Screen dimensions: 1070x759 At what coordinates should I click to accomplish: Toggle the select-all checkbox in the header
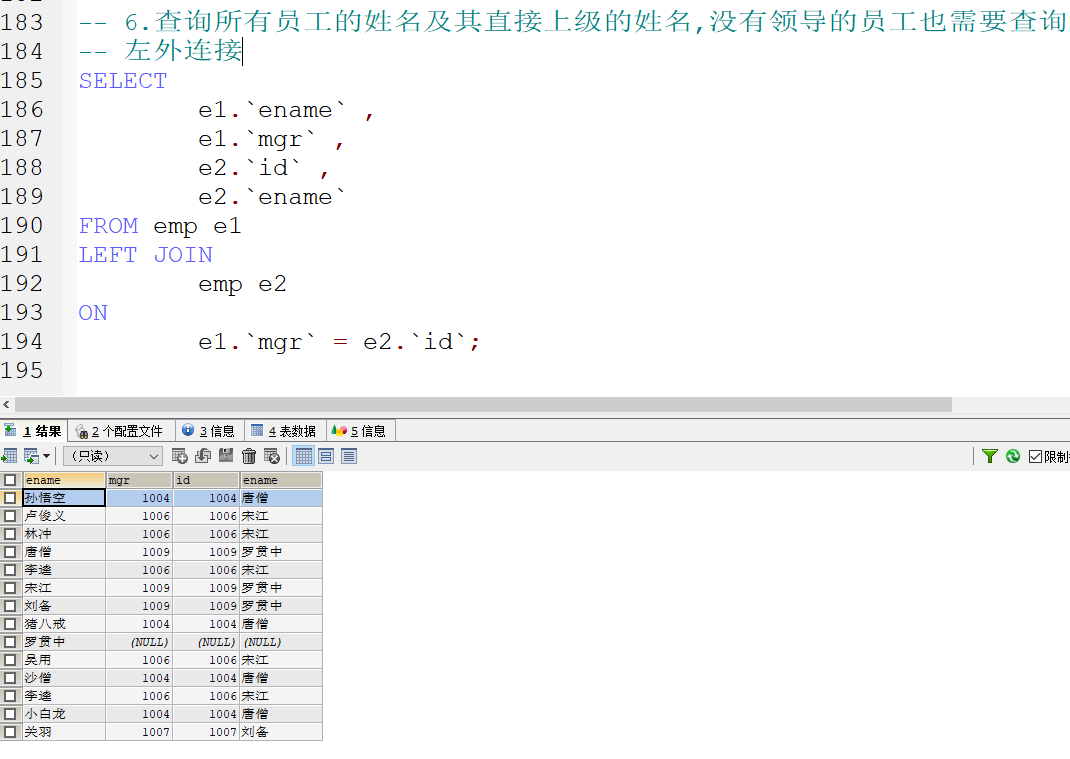click(10, 479)
